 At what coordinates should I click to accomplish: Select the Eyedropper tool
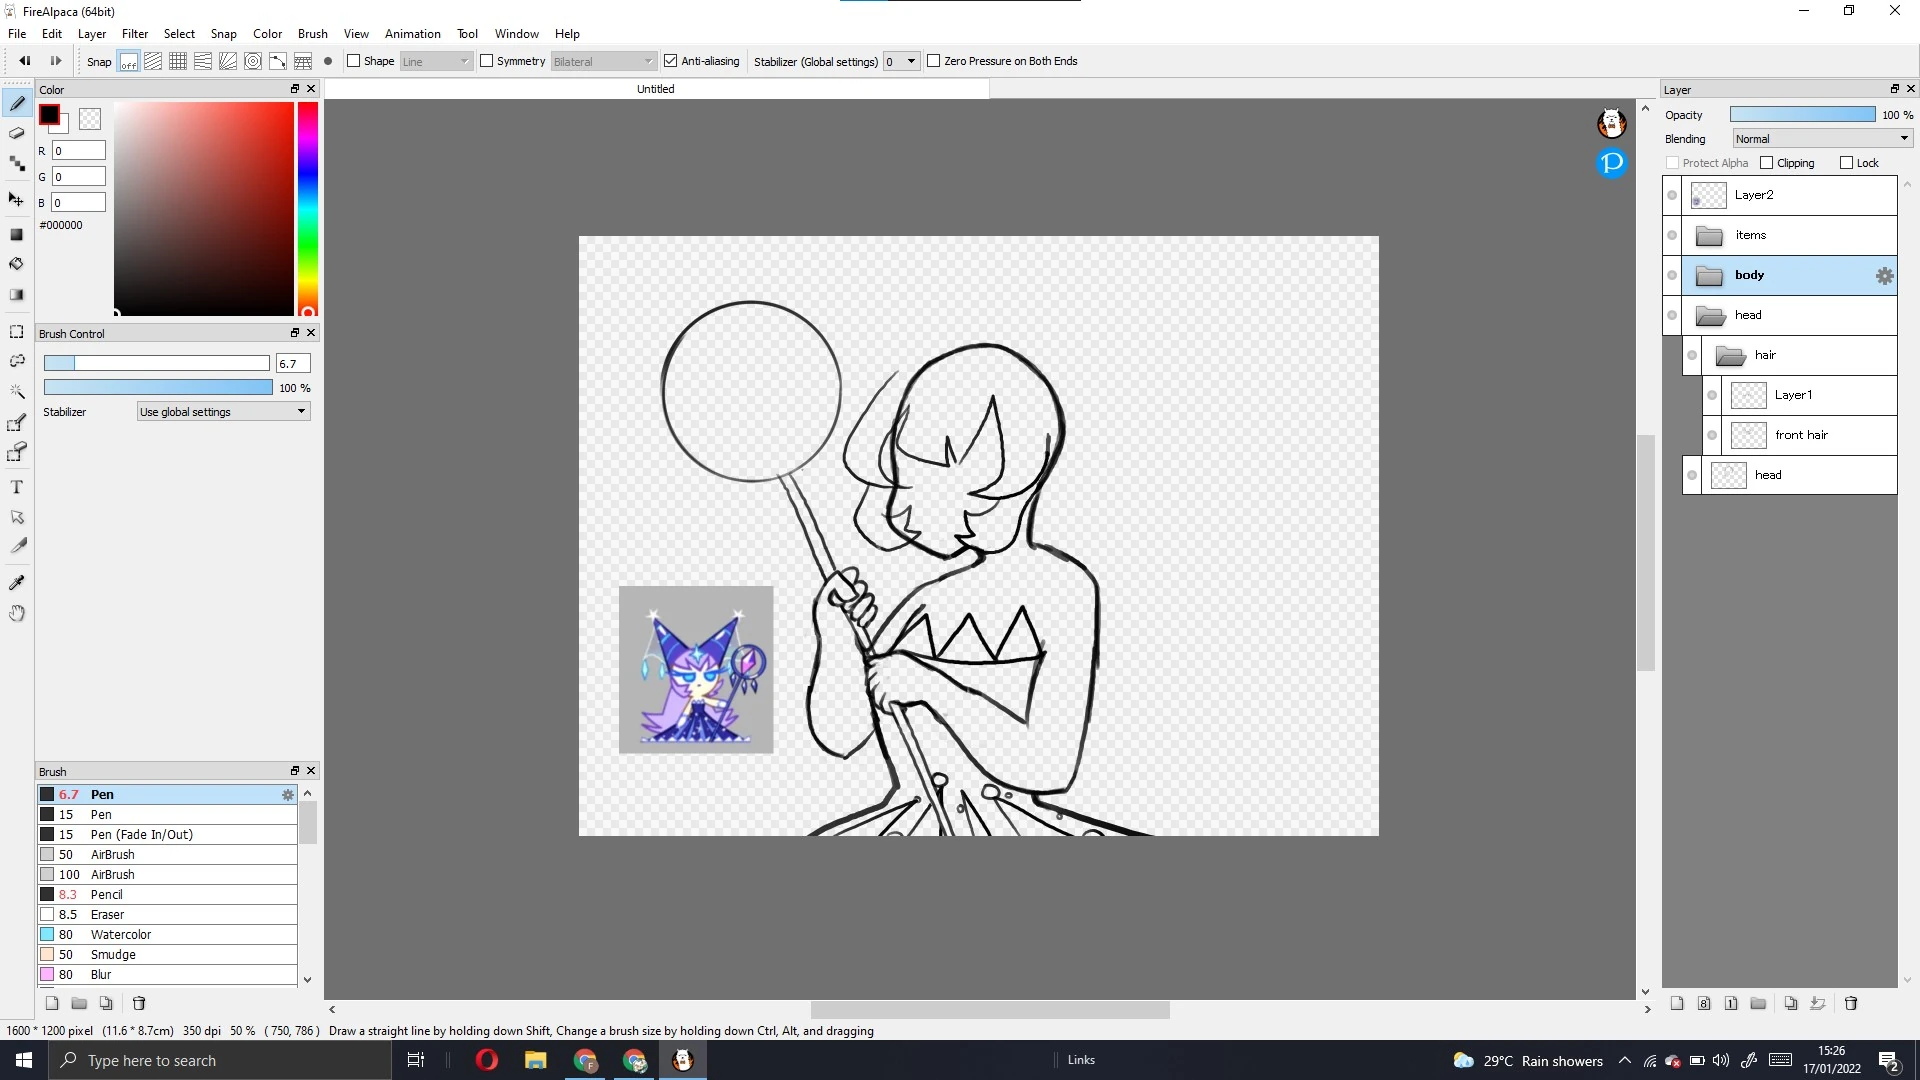[16, 582]
